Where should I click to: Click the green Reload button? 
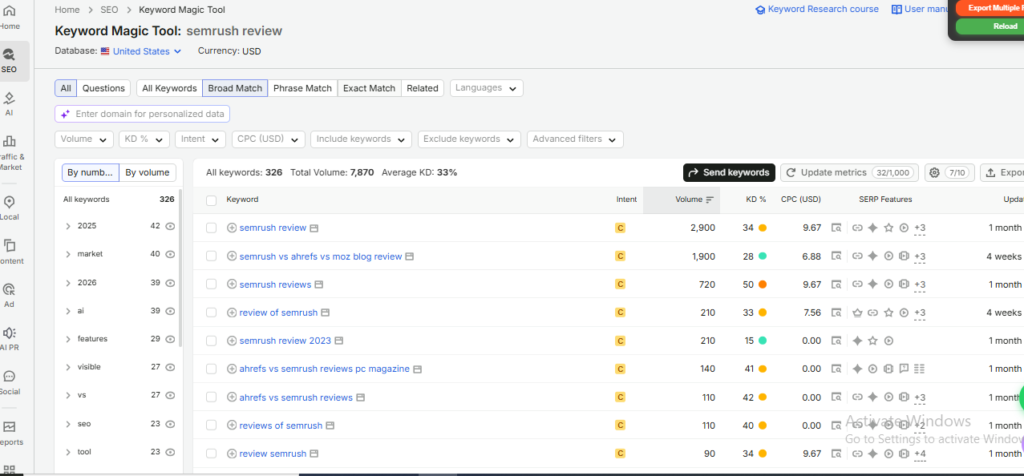point(989,26)
